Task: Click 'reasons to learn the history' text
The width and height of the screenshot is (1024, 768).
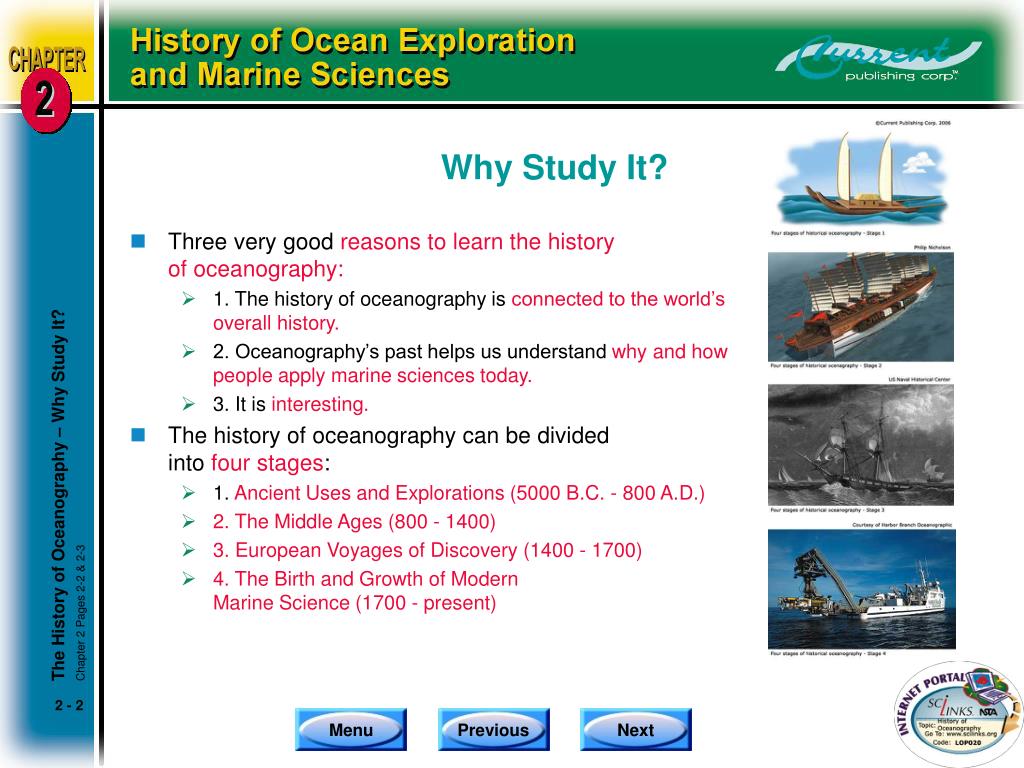Action: point(477,242)
